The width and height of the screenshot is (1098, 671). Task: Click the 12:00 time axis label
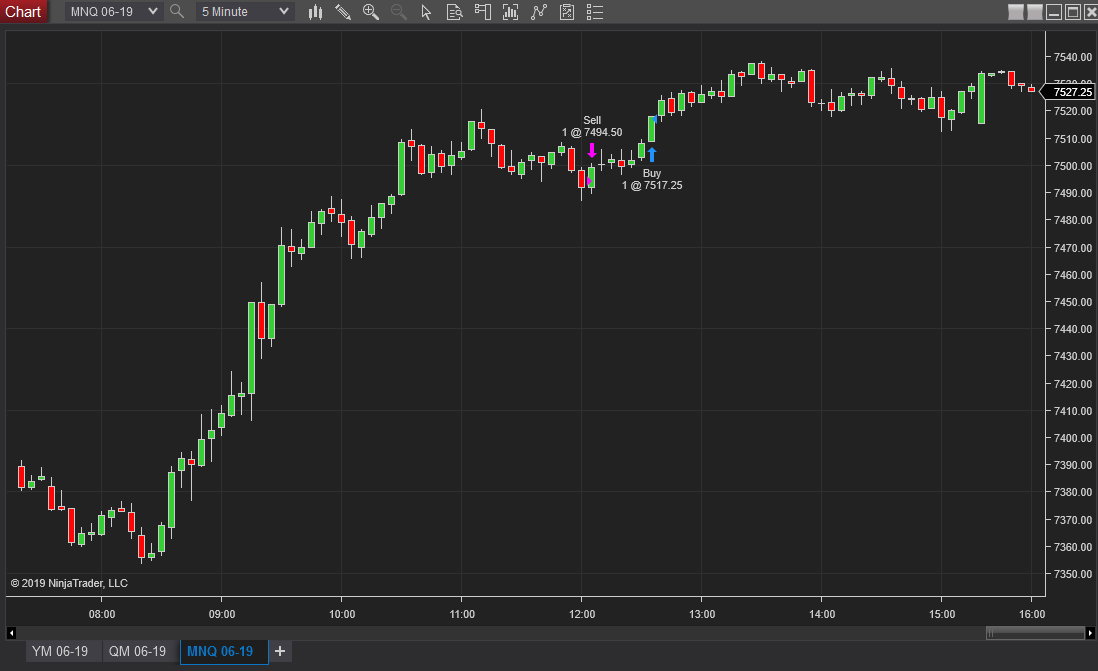tap(582, 614)
